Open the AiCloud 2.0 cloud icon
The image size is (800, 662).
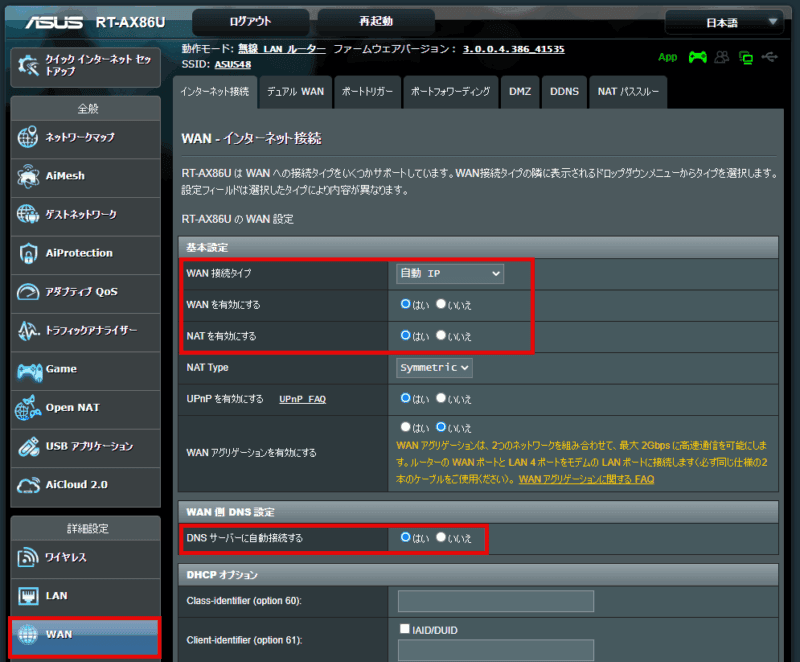pyautogui.click(x=28, y=485)
